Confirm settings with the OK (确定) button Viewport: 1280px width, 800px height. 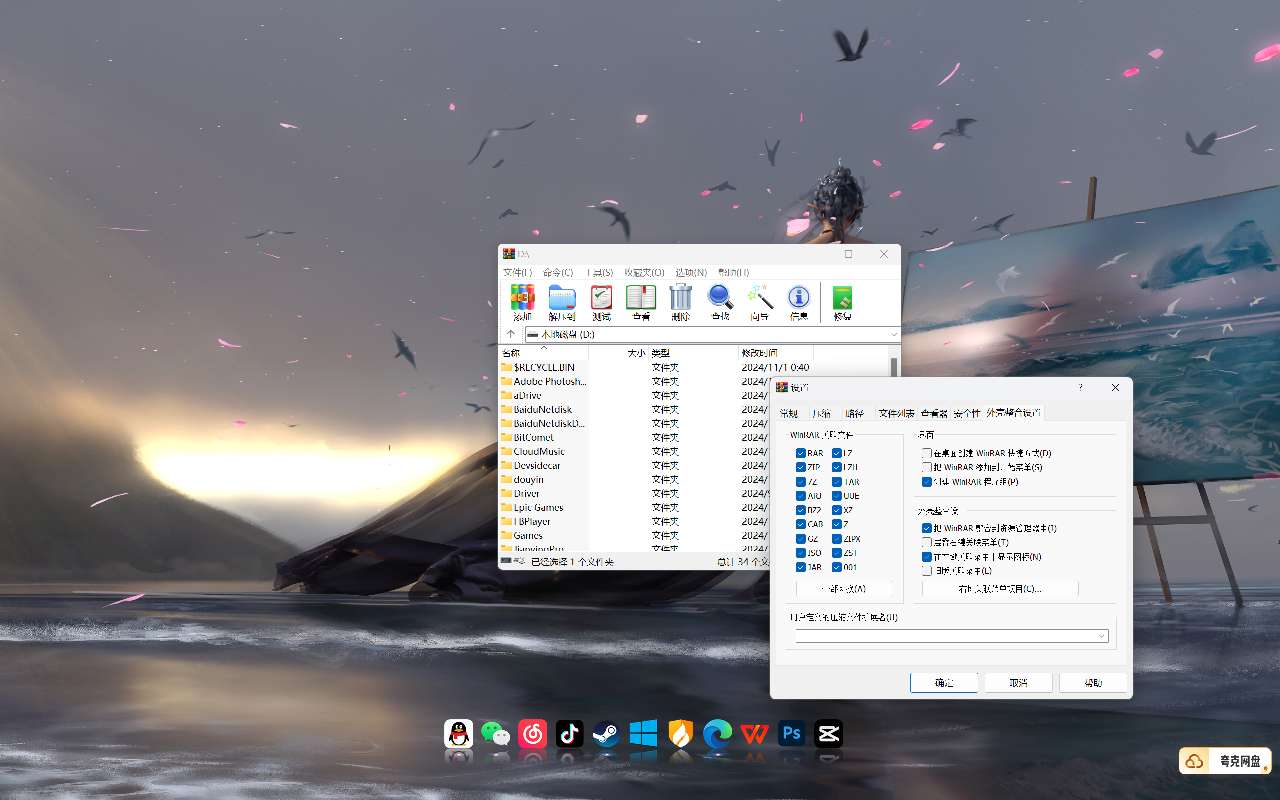pyautogui.click(x=944, y=683)
